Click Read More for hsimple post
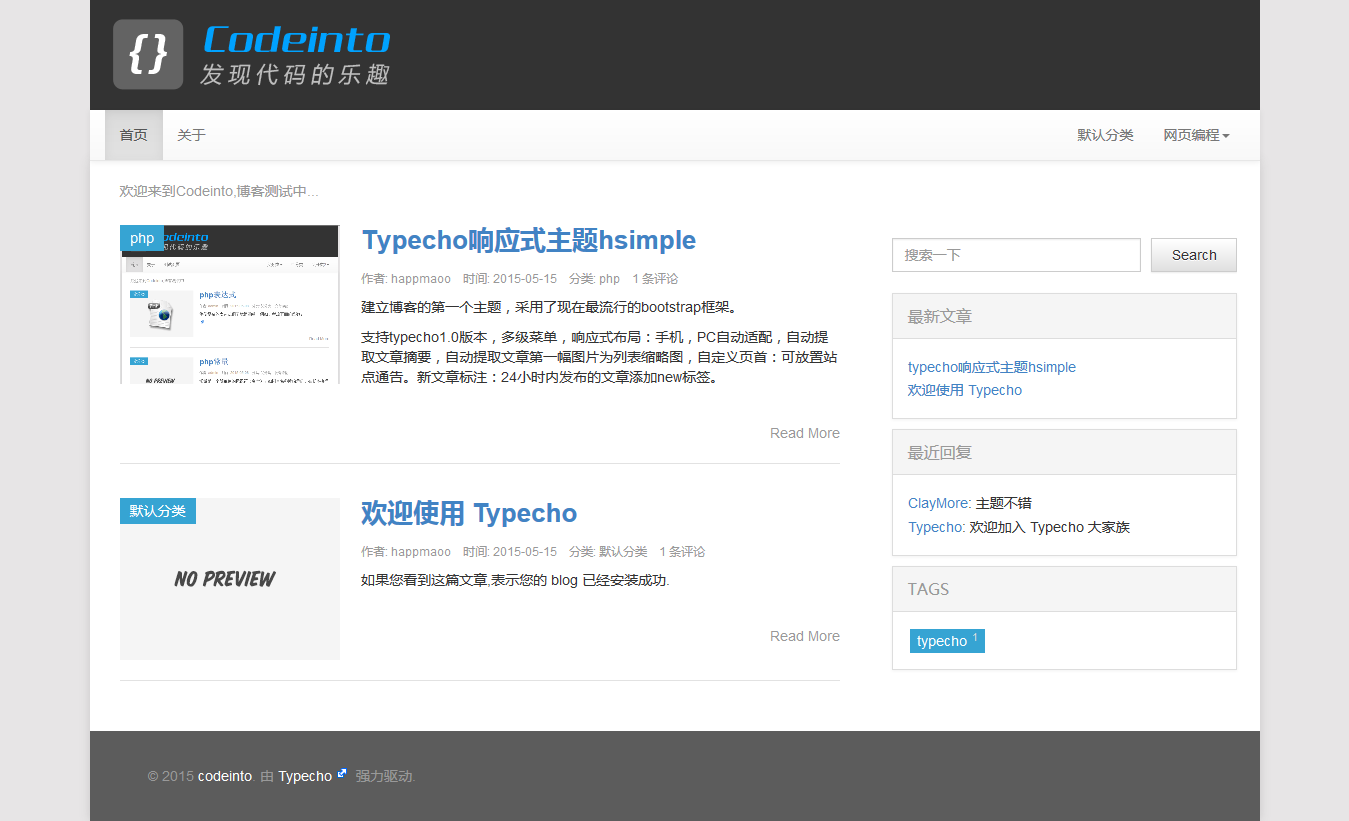The width and height of the screenshot is (1349, 821). 805,433
